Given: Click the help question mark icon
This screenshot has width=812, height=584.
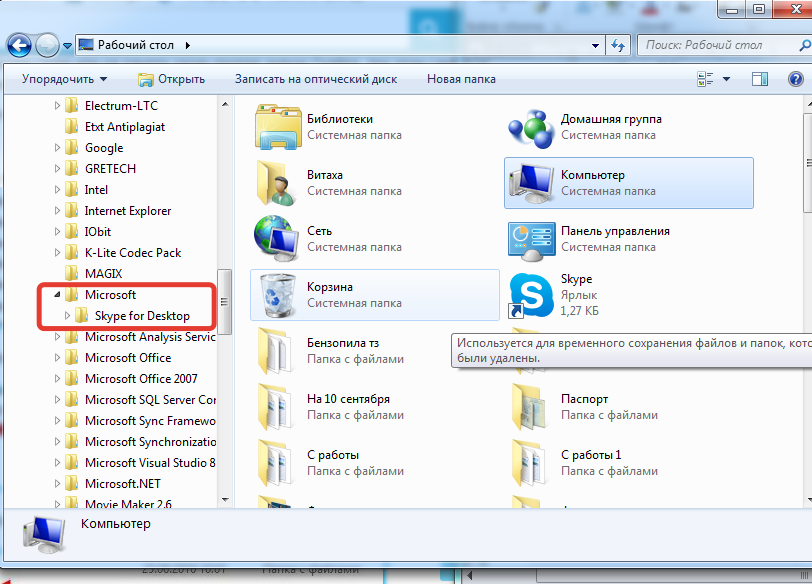Looking at the screenshot, I should coord(794,79).
